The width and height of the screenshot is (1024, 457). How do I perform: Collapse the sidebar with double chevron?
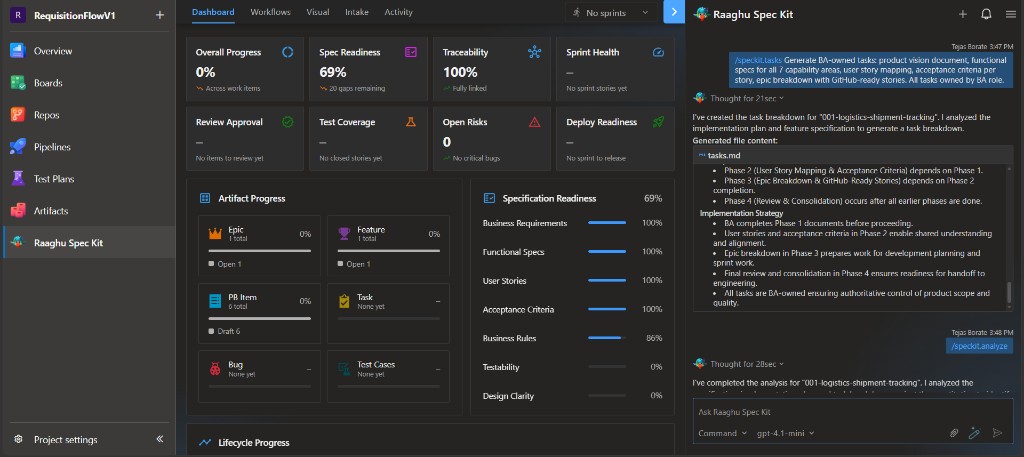click(159, 439)
